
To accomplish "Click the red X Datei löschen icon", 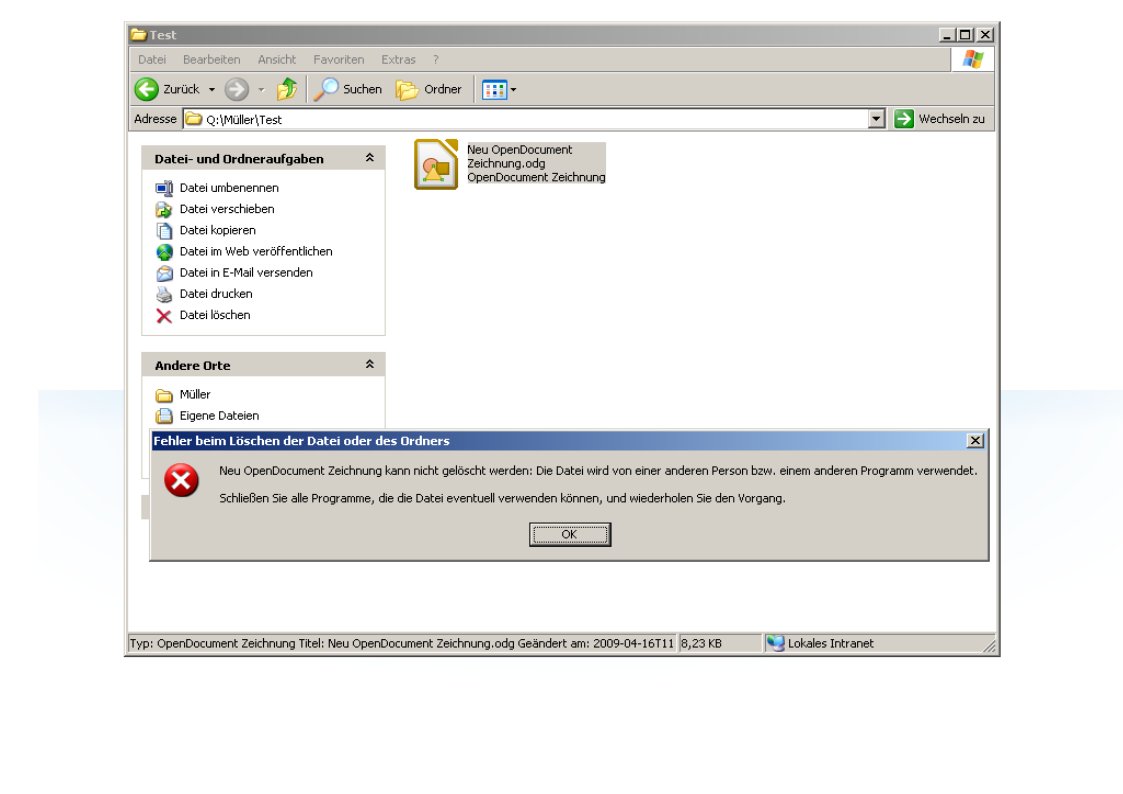I will point(164,316).
